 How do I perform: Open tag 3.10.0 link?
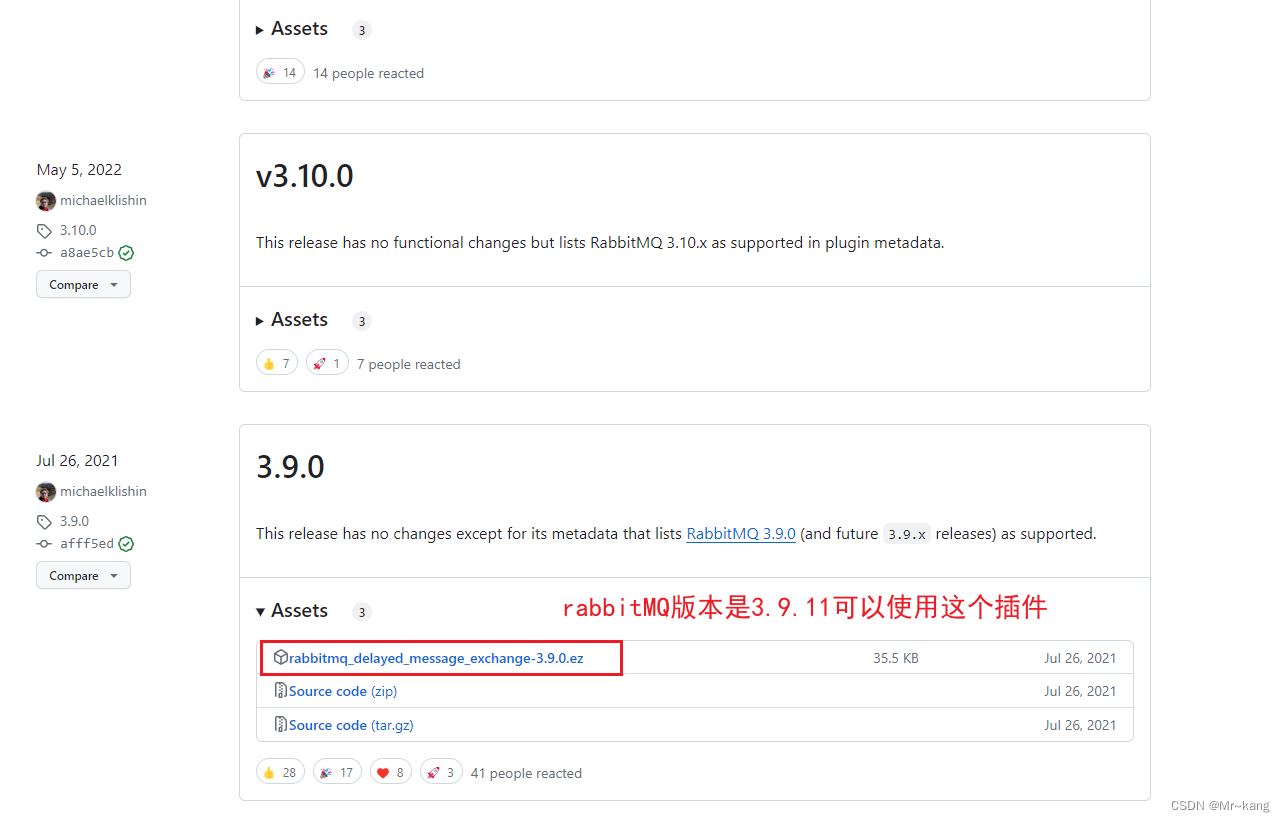(x=78, y=231)
